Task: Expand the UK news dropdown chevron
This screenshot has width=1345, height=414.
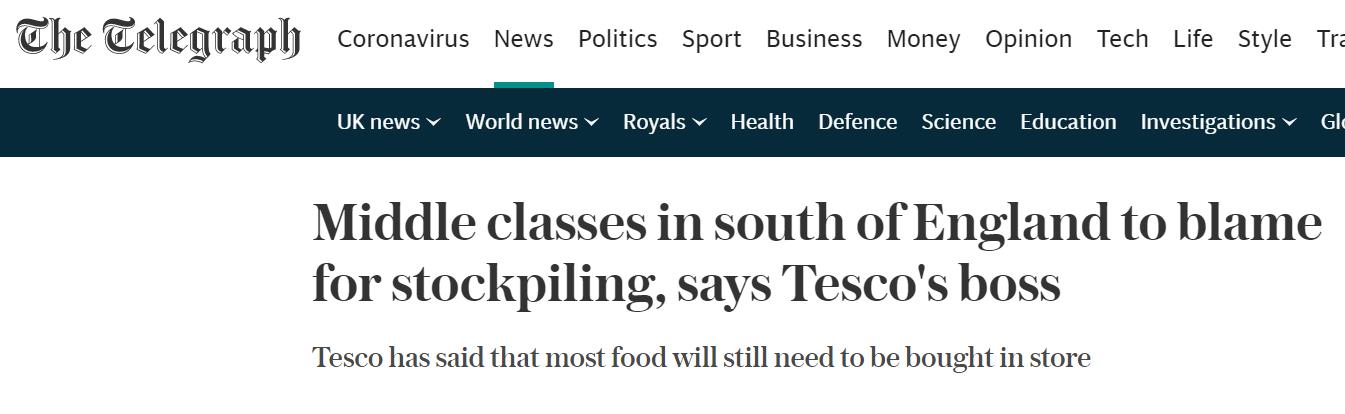Action: (x=434, y=122)
